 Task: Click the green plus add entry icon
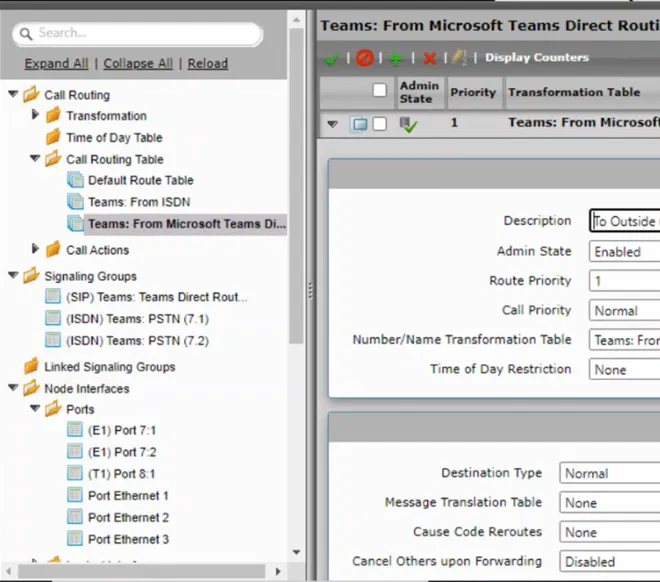click(x=396, y=58)
